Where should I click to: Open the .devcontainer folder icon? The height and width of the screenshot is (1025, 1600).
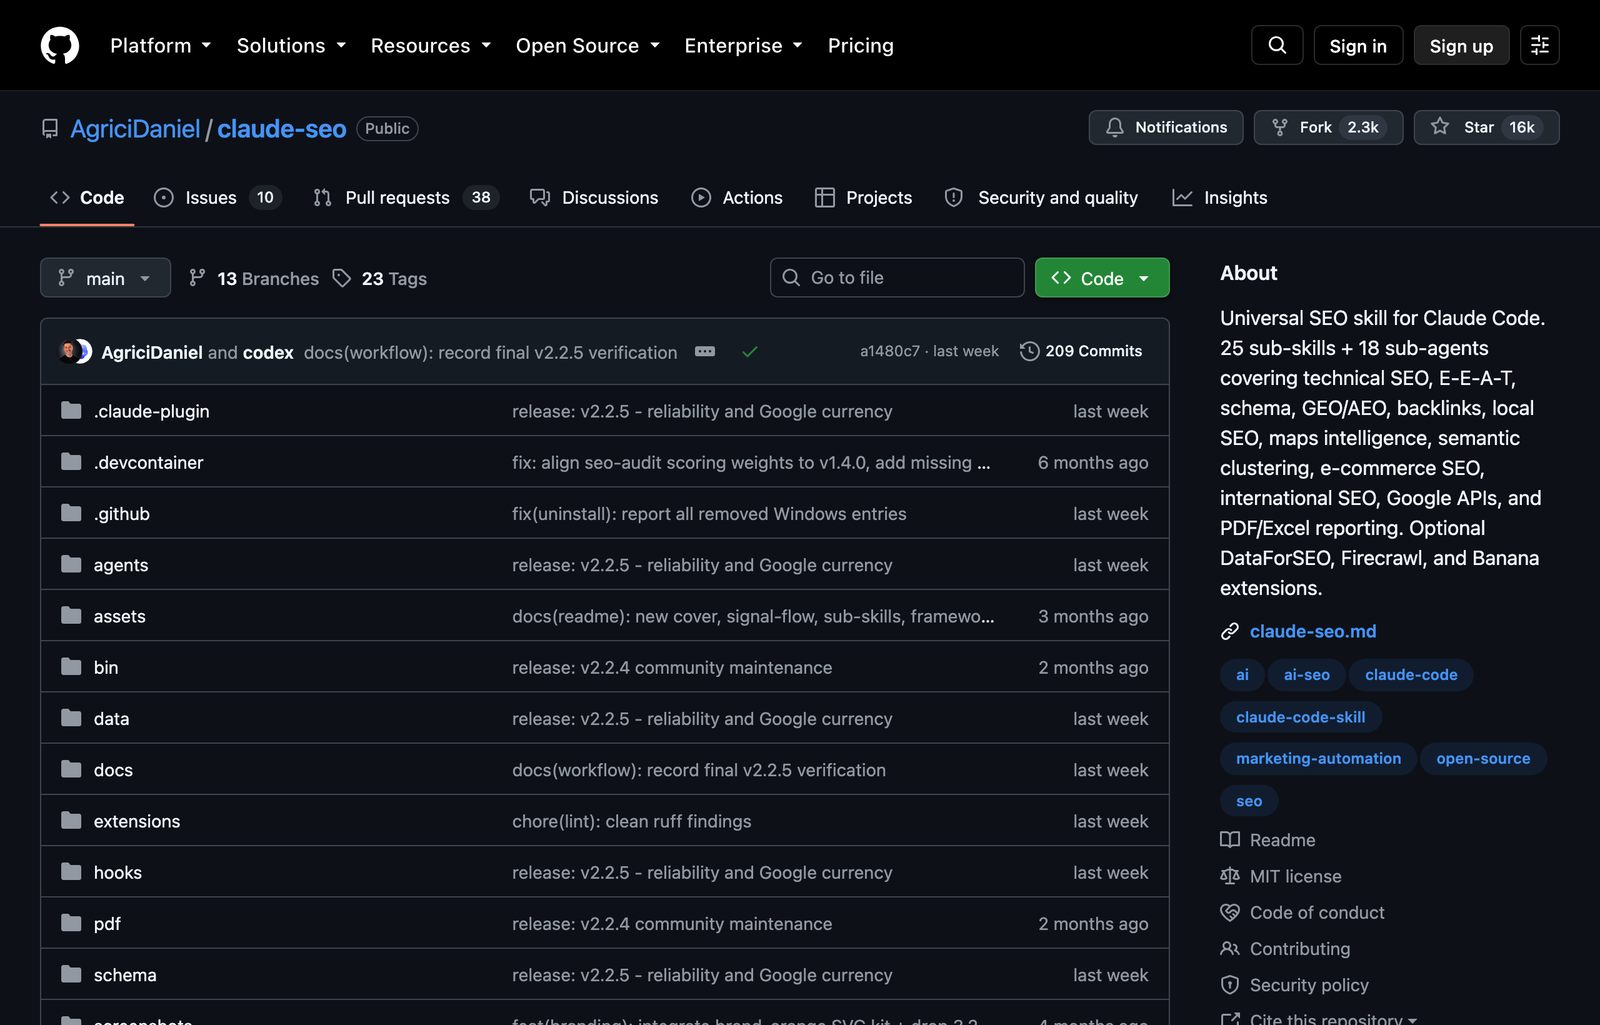71,462
